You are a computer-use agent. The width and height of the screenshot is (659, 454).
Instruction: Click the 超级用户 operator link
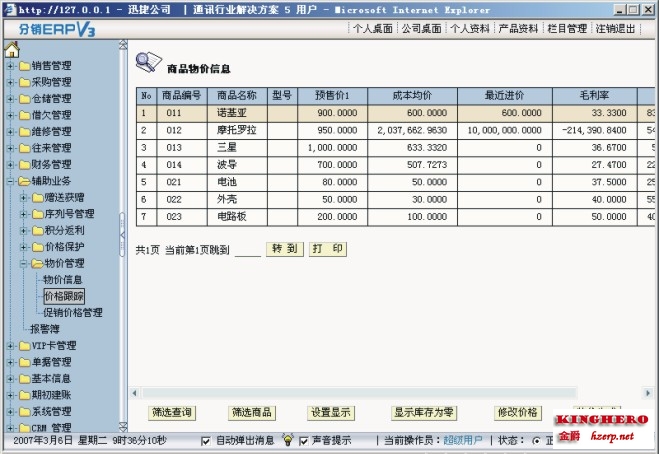point(463,441)
